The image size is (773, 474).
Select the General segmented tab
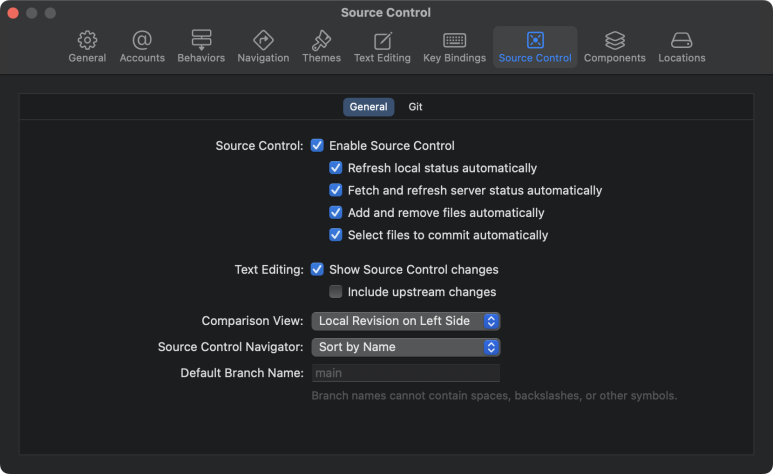[x=368, y=107]
